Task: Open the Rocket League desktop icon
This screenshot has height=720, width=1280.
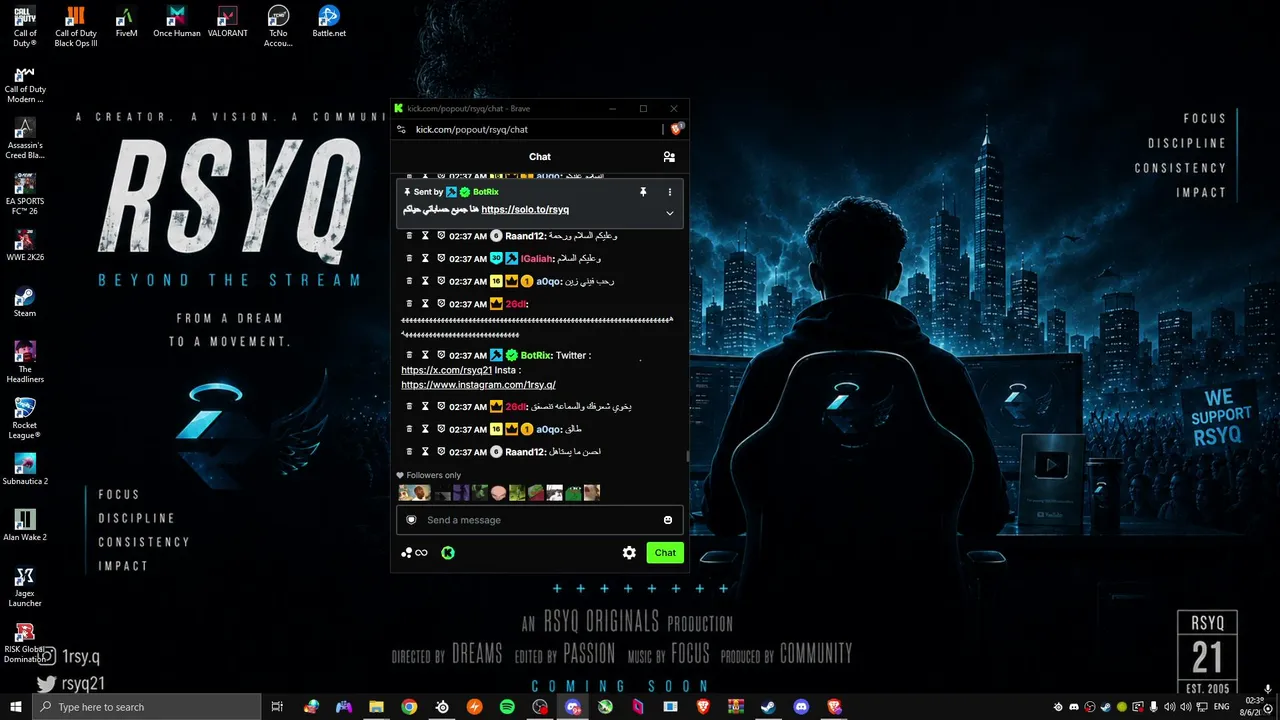Action: pos(25,418)
